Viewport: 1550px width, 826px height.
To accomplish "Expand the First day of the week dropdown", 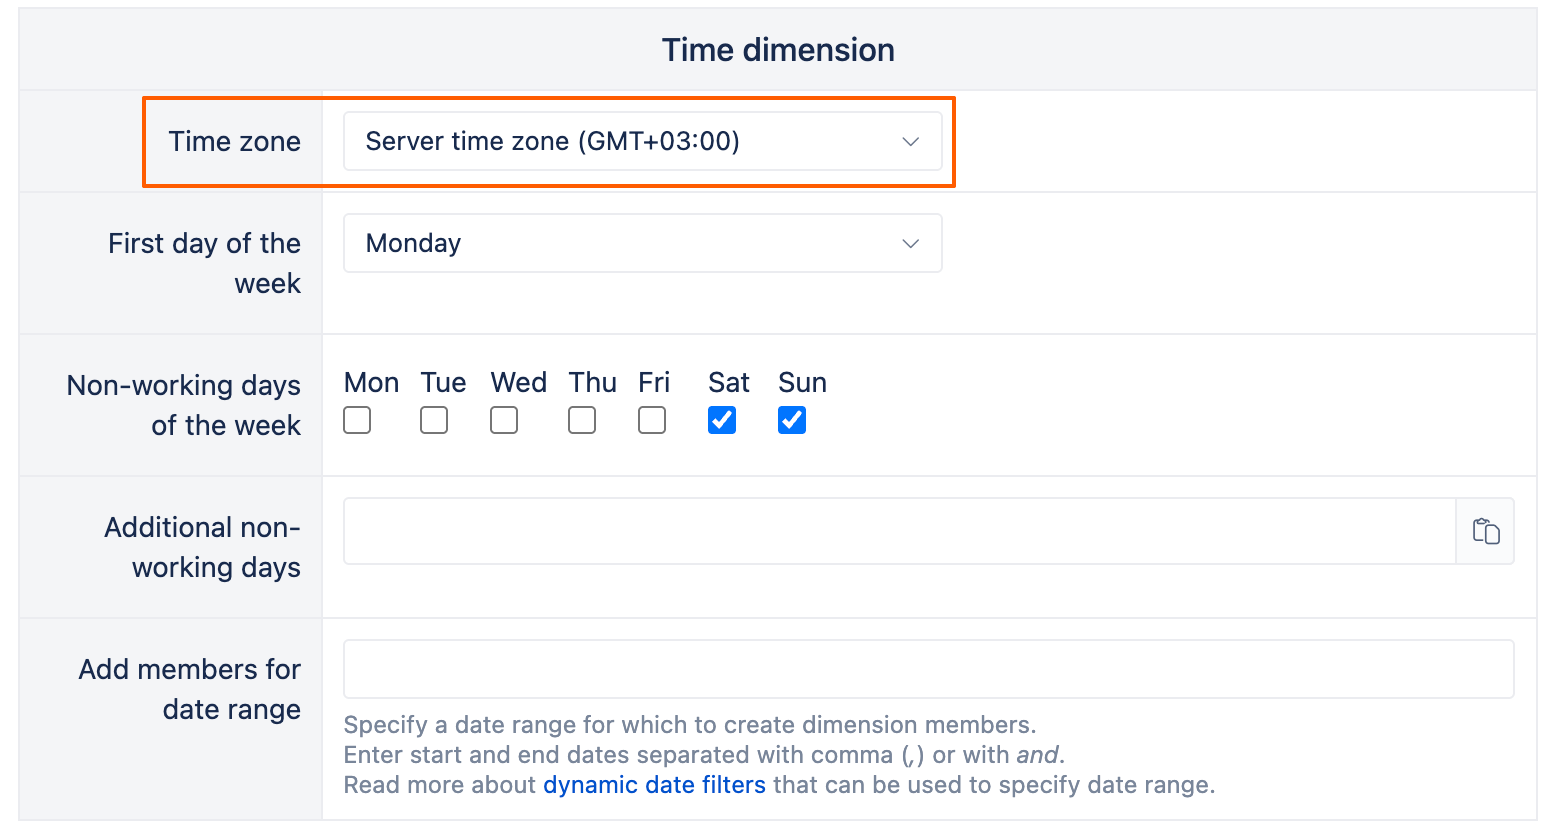I will point(642,243).
